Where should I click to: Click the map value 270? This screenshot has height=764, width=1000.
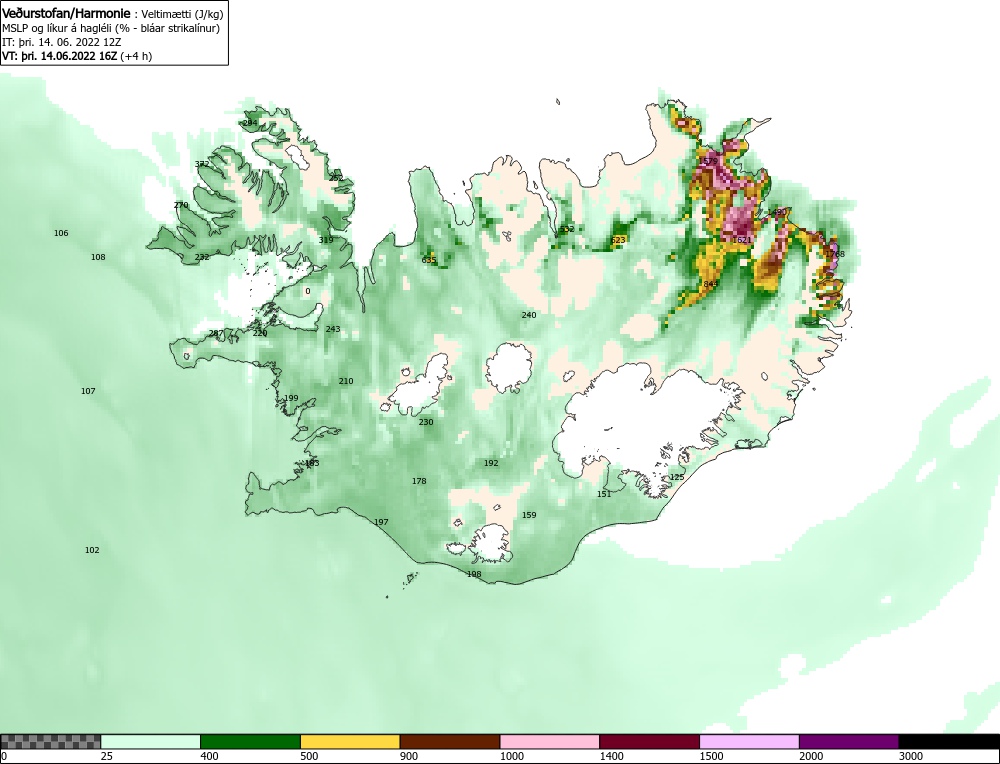181,205
